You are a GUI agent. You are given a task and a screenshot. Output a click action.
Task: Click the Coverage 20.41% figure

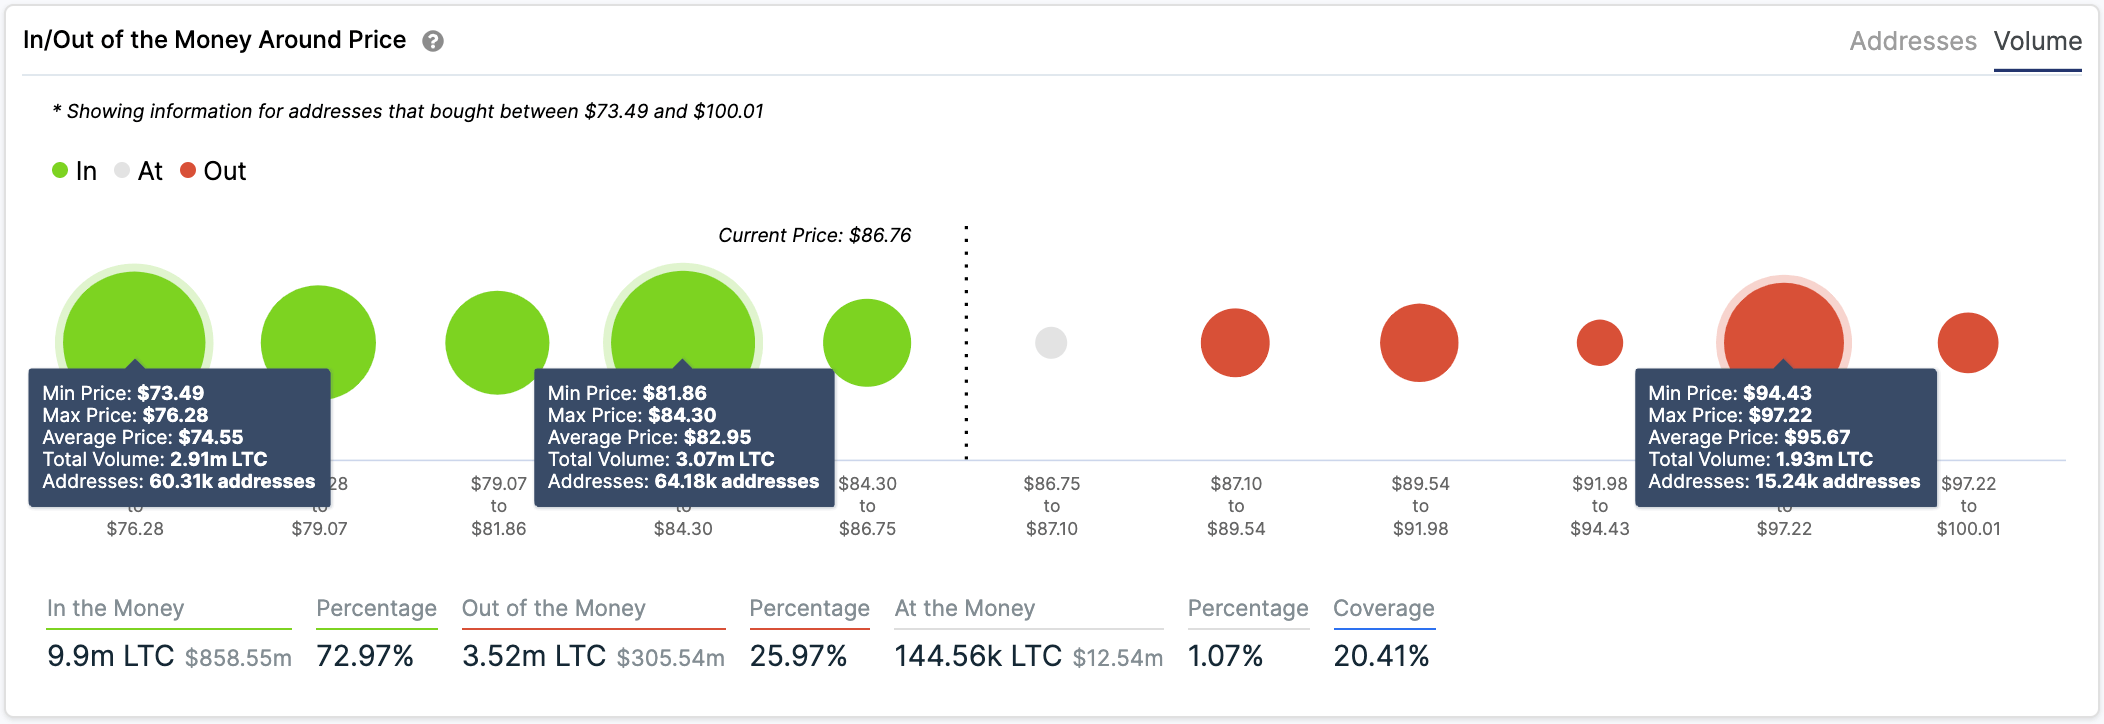coord(1381,656)
